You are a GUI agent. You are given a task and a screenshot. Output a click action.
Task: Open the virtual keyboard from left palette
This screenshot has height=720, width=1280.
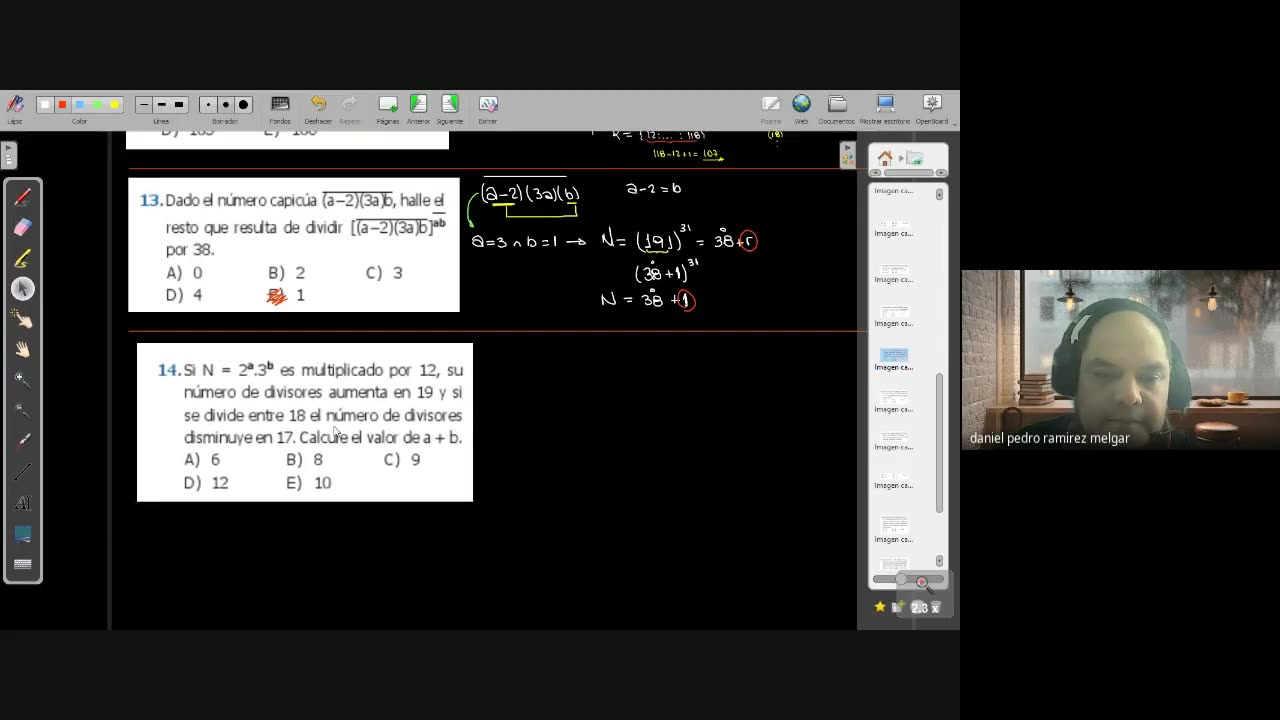point(23,564)
